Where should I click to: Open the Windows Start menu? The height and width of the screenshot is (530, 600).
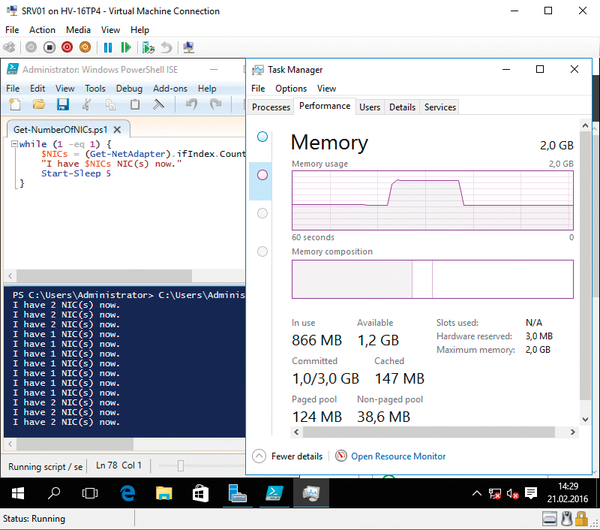point(18,494)
